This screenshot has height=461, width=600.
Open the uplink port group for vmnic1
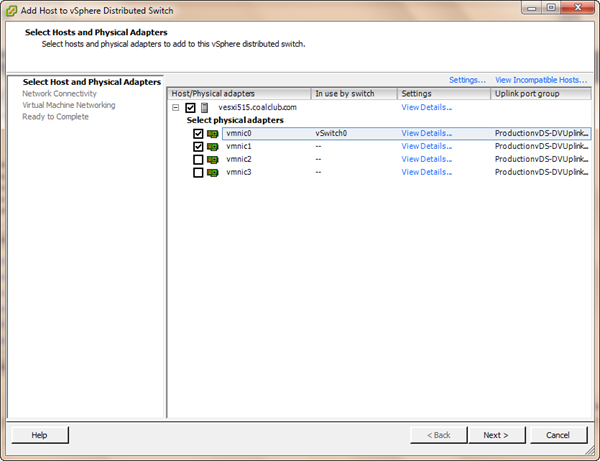pyautogui.click(x=541, y=146)
